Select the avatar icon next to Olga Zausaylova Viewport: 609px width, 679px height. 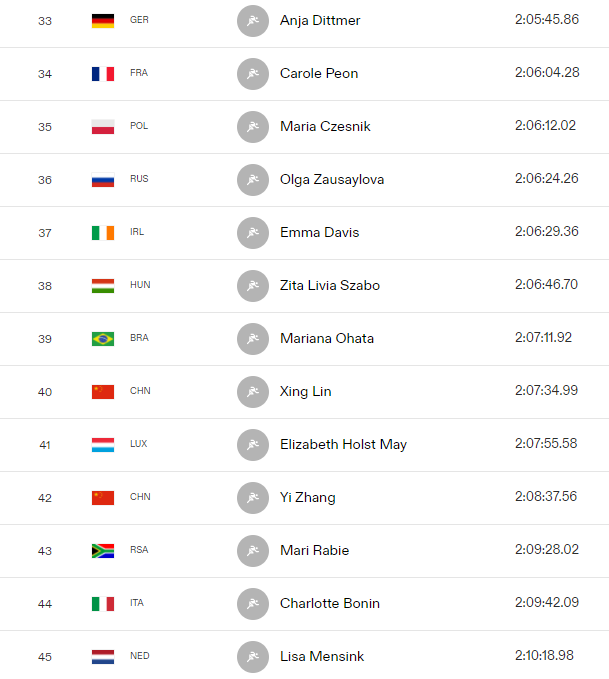coord(253,180)
